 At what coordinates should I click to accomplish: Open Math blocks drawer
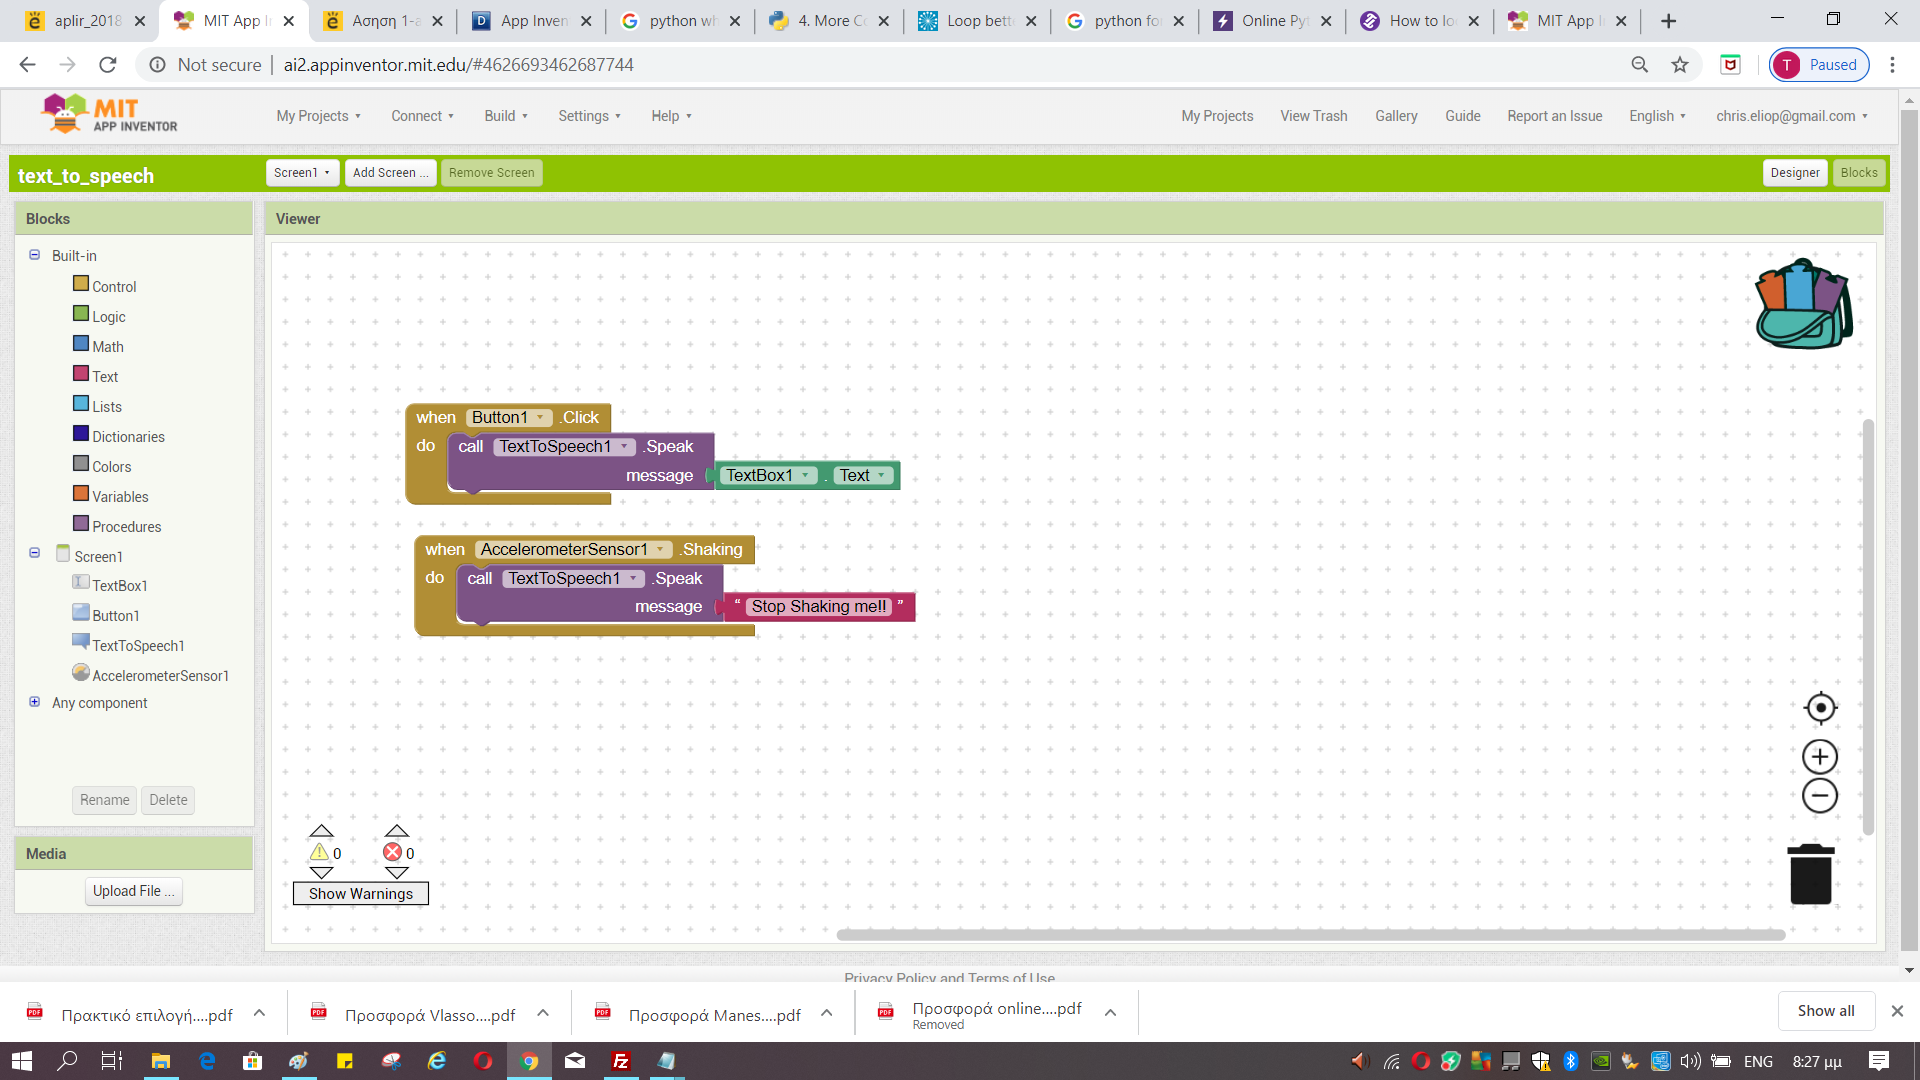pos(108,346)
